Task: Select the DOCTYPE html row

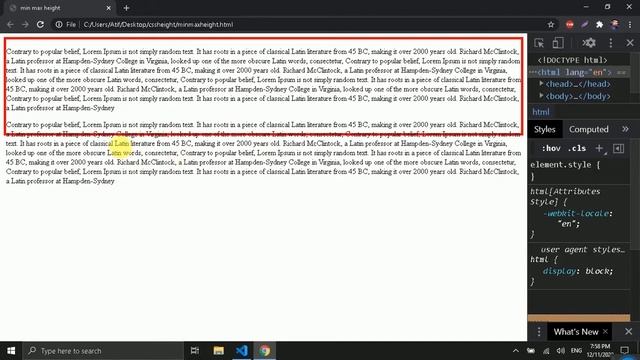Action: tap(573, 60)
